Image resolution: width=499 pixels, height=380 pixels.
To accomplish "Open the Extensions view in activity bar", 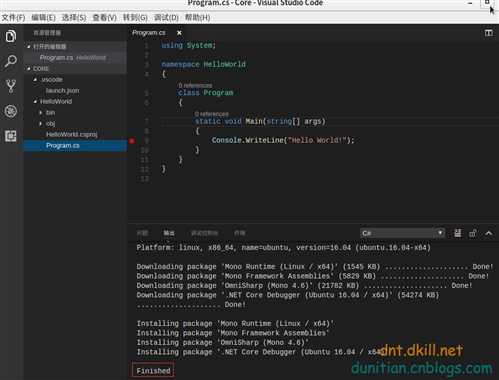I will pos(11,136).
